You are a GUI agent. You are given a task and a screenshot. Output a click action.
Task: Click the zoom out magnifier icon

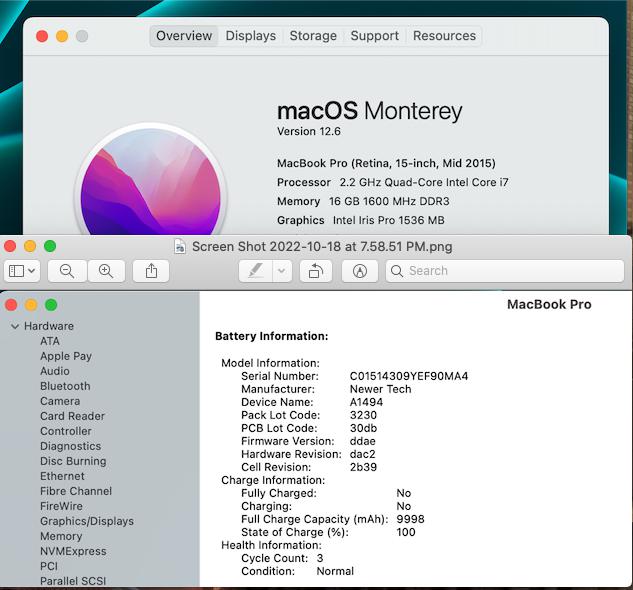pos(67,271)
